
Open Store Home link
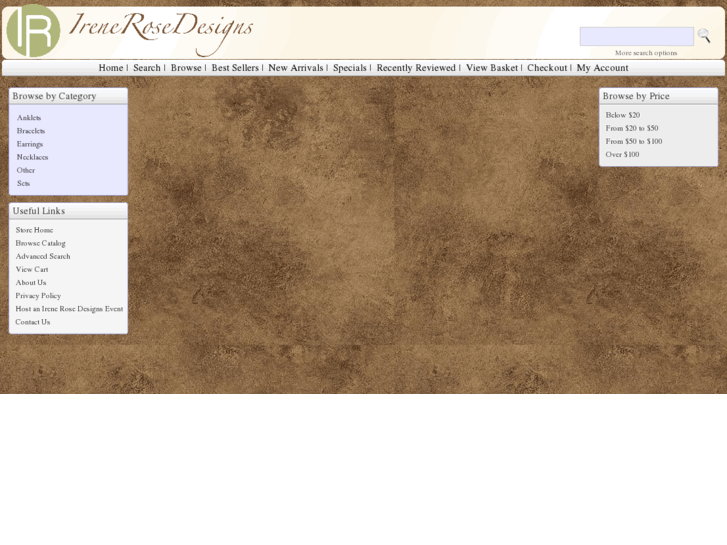(34, 230)
